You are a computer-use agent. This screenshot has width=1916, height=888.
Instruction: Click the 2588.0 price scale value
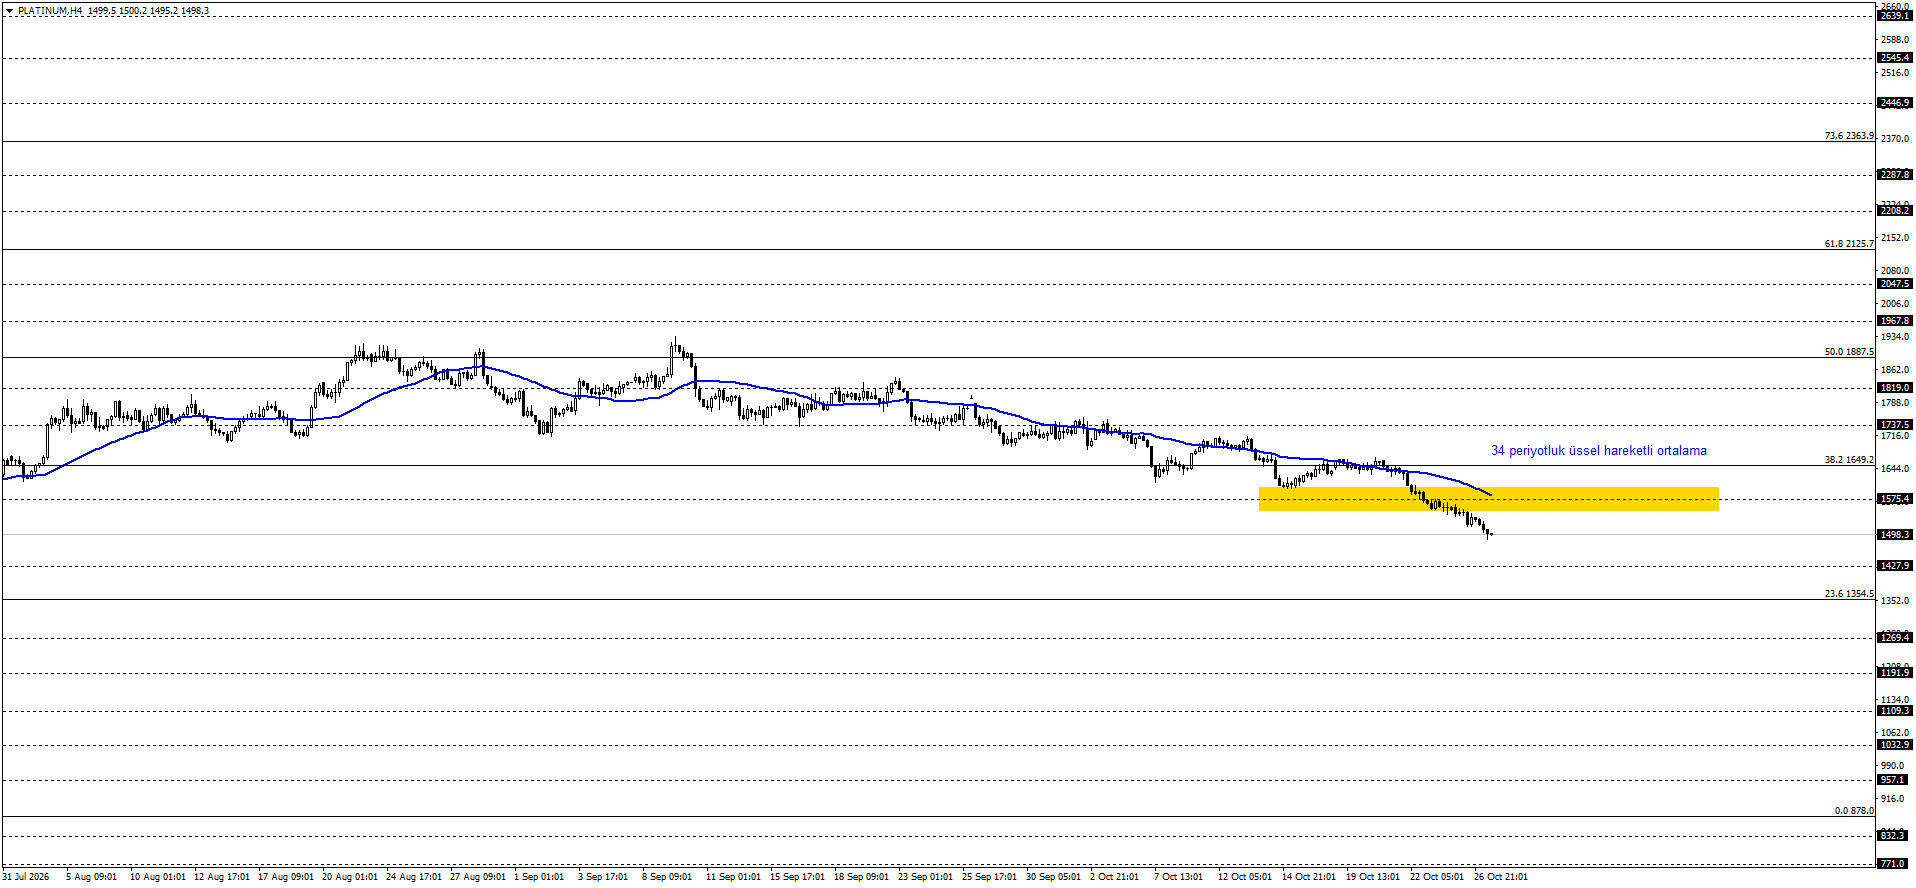pyautogui.click(x=1895, y=40)
